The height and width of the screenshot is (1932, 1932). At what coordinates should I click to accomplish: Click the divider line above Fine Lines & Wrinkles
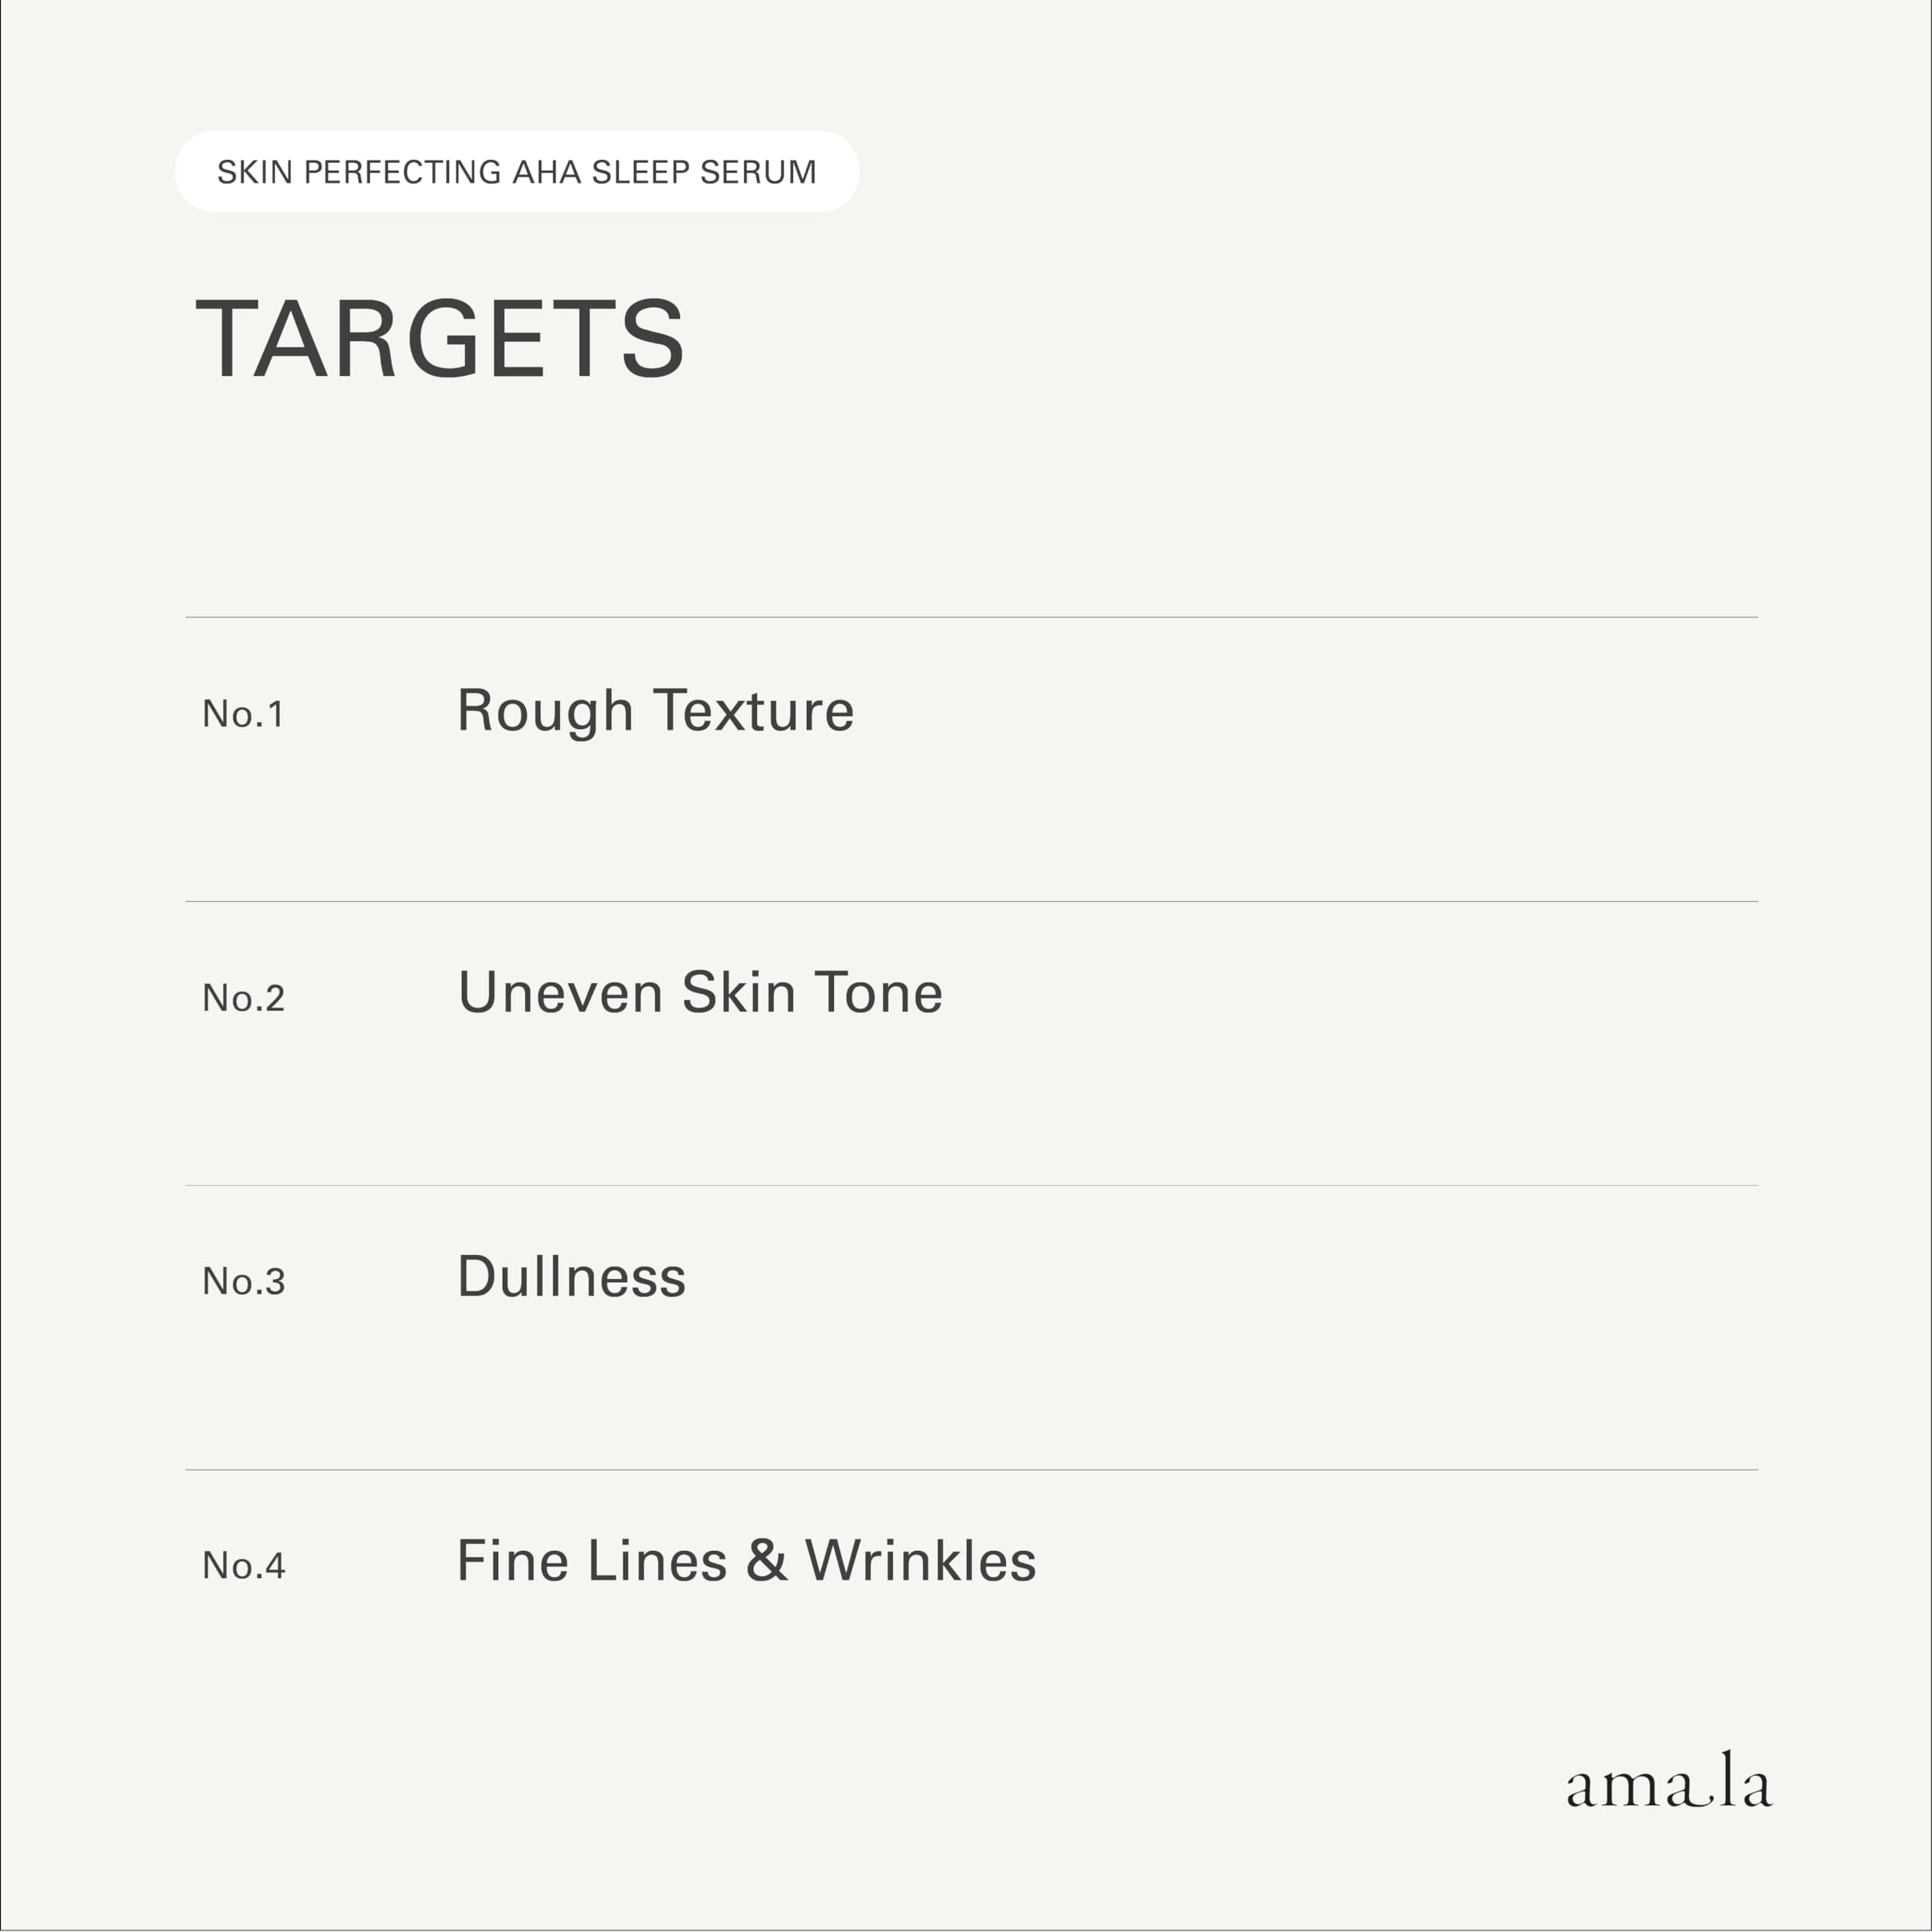point(970,1469)
